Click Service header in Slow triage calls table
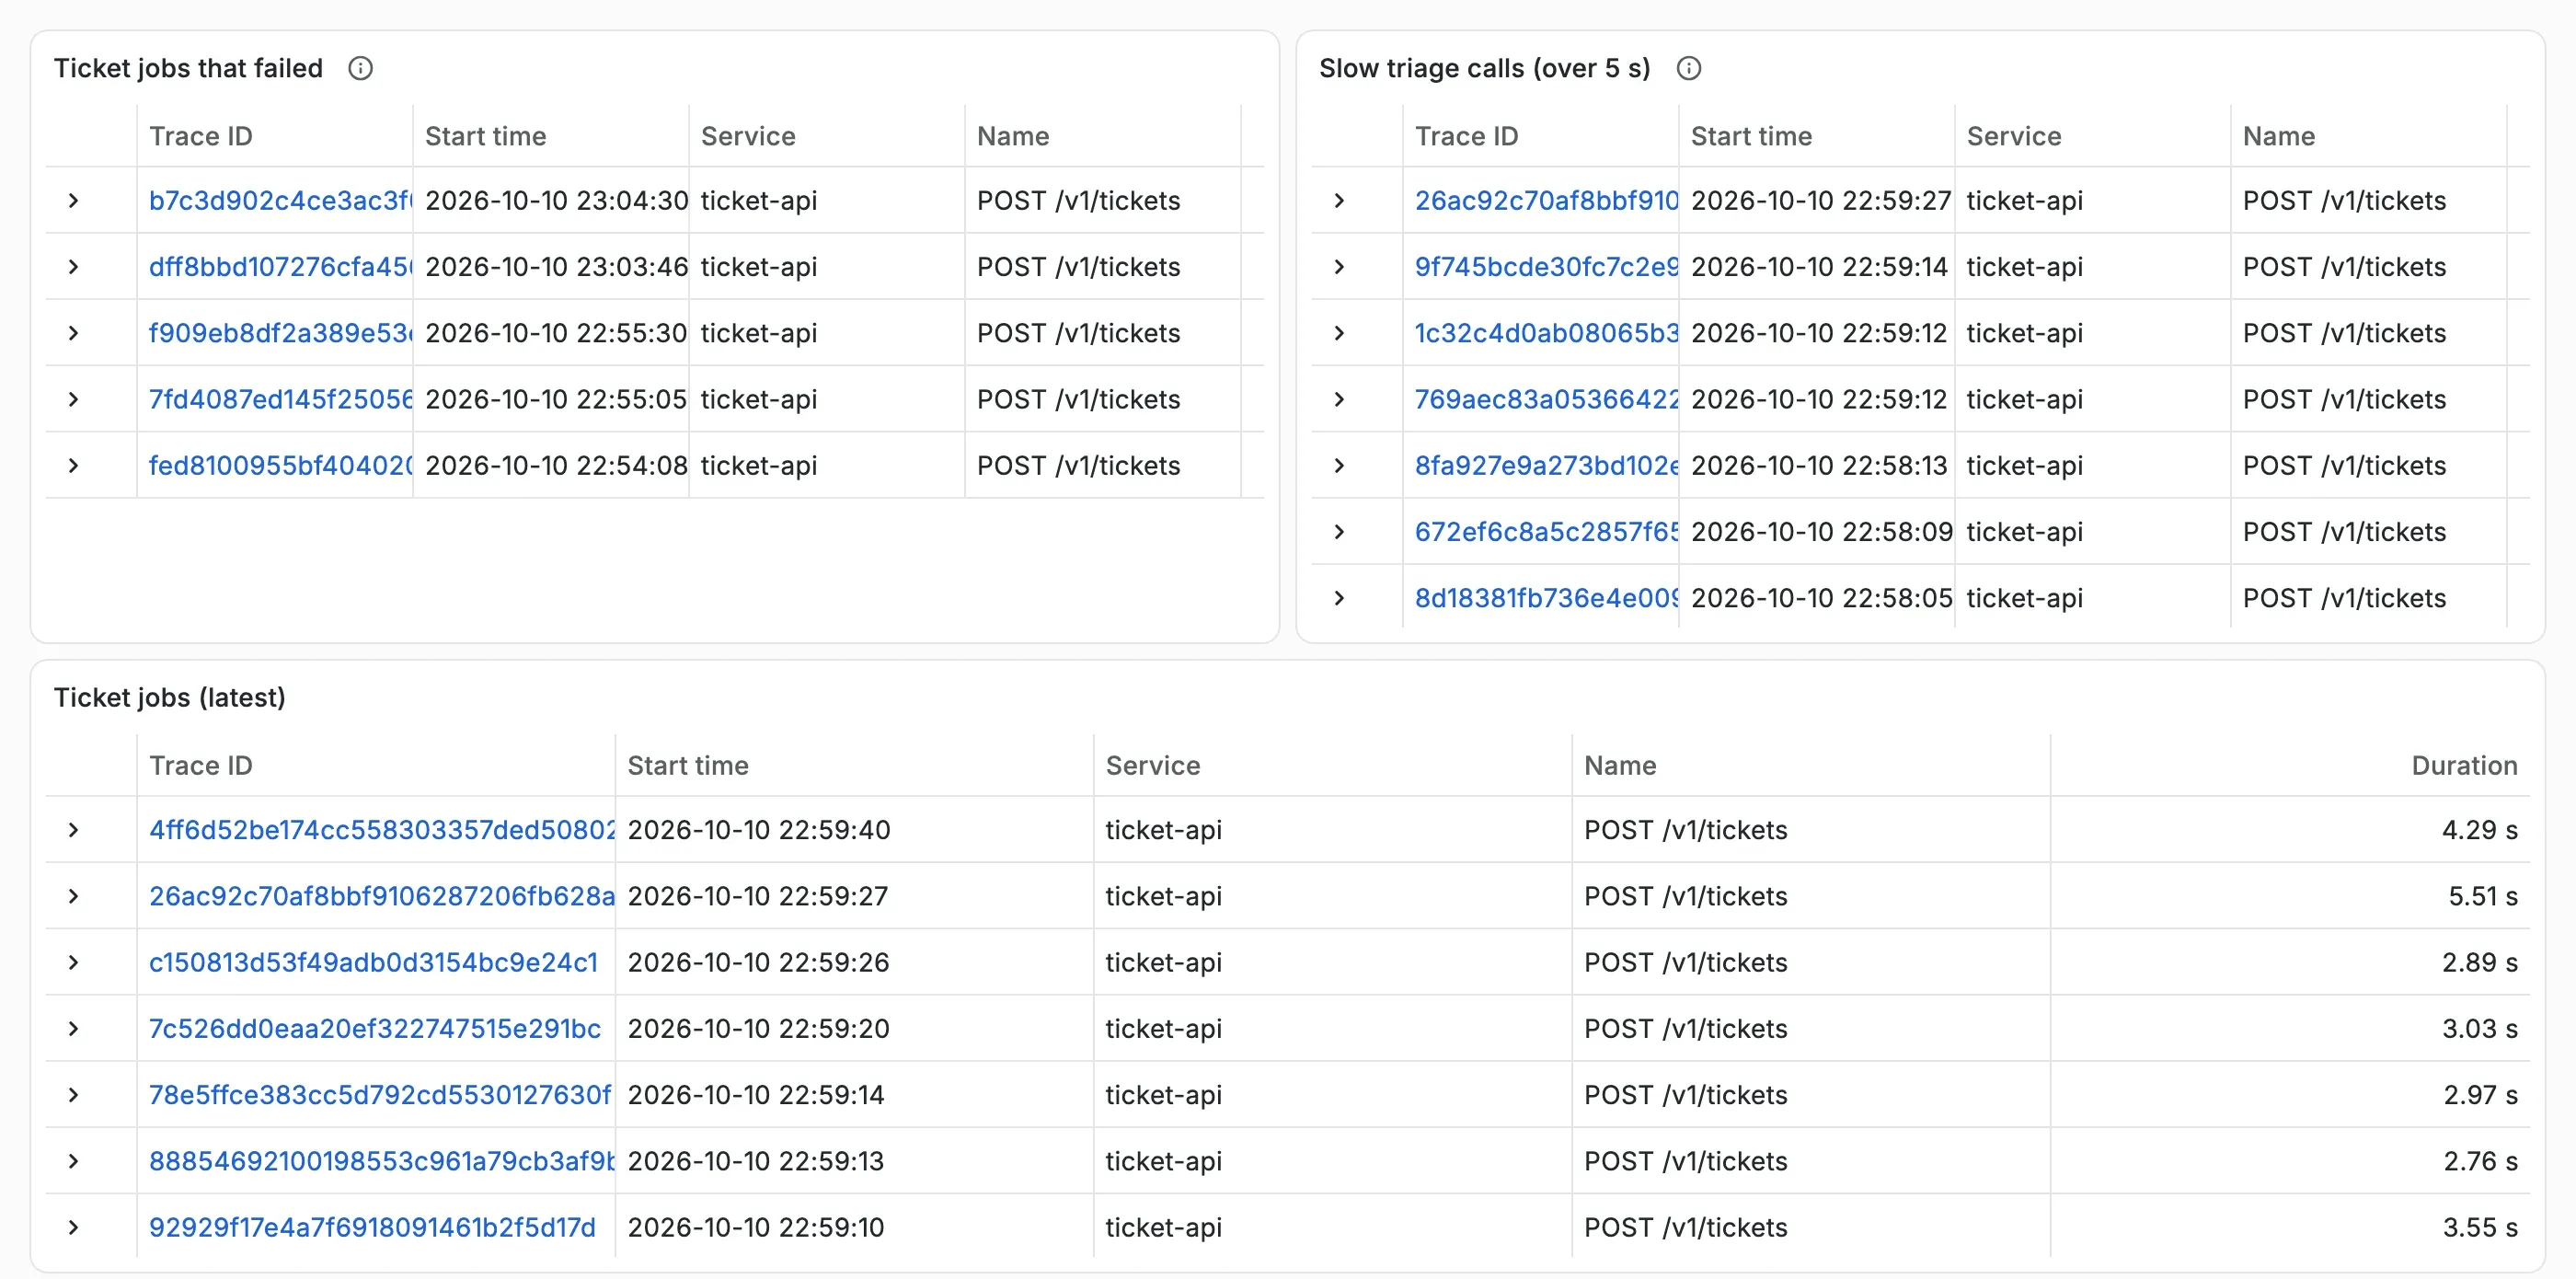 pyautogui.click(x=2013, y=136)
